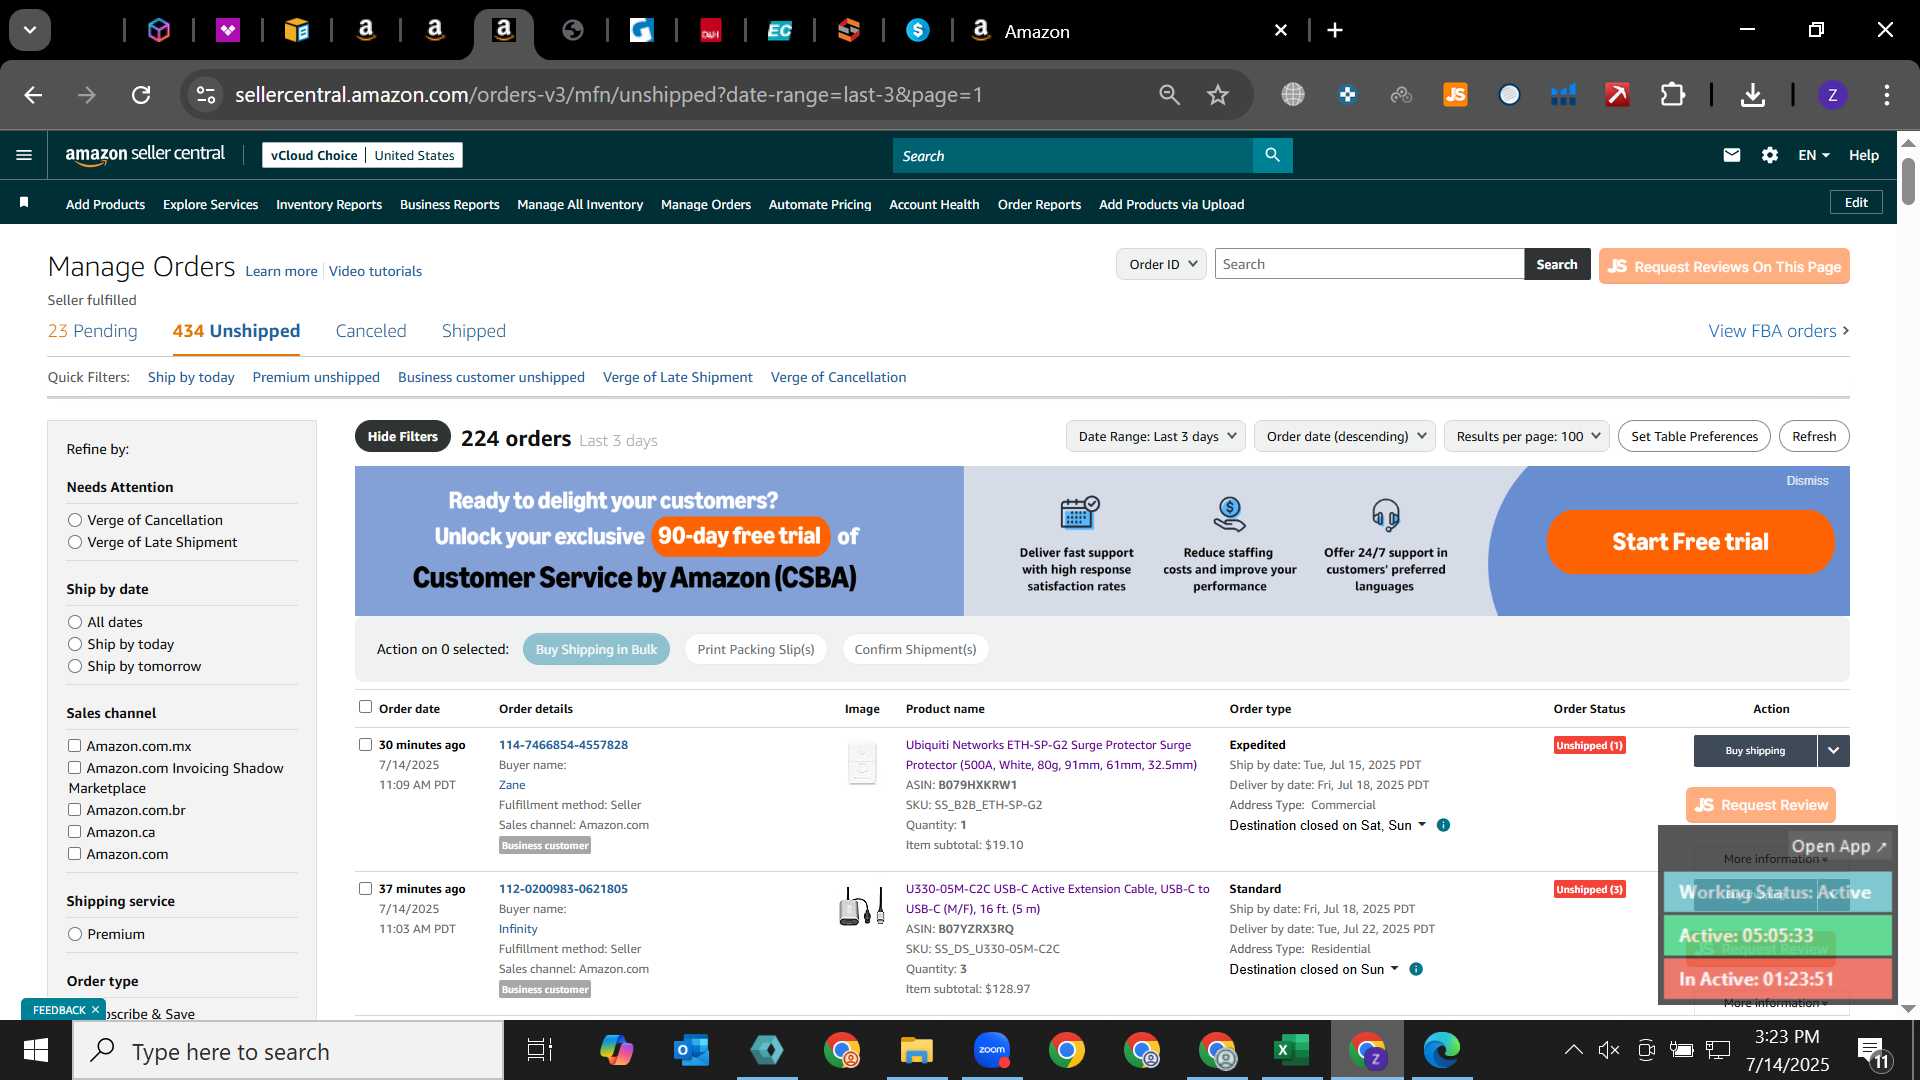Open the EN language dropdown

pos(1813,155)
